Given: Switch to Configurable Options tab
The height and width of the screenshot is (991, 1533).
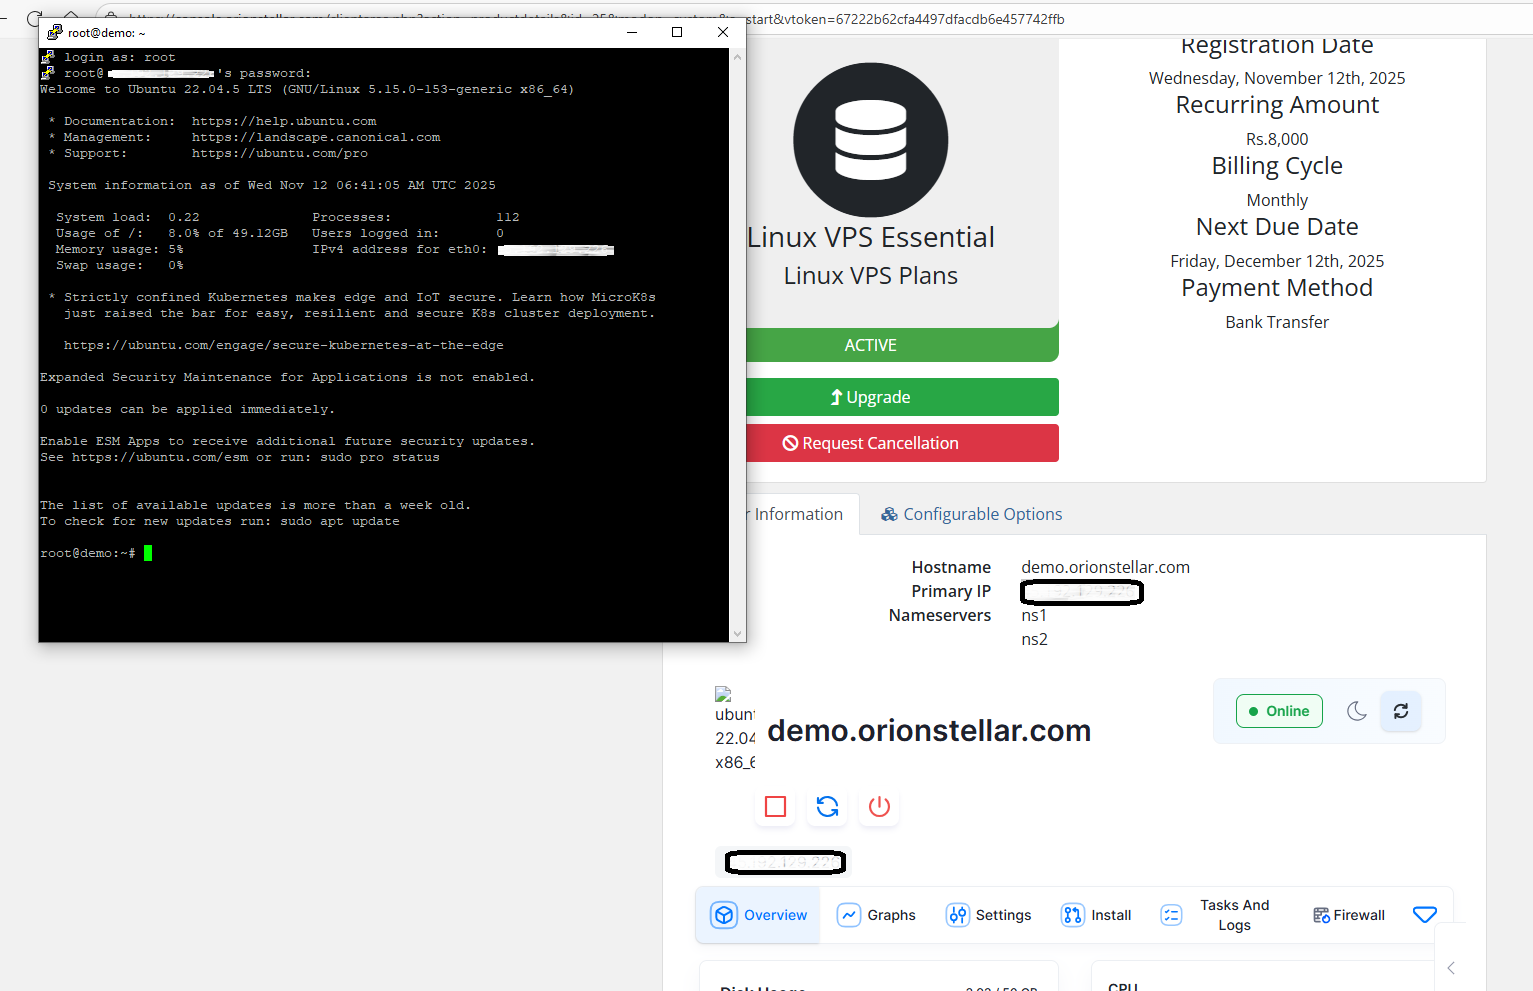Looking at the screenshot, I should click(x=971, y=514).
